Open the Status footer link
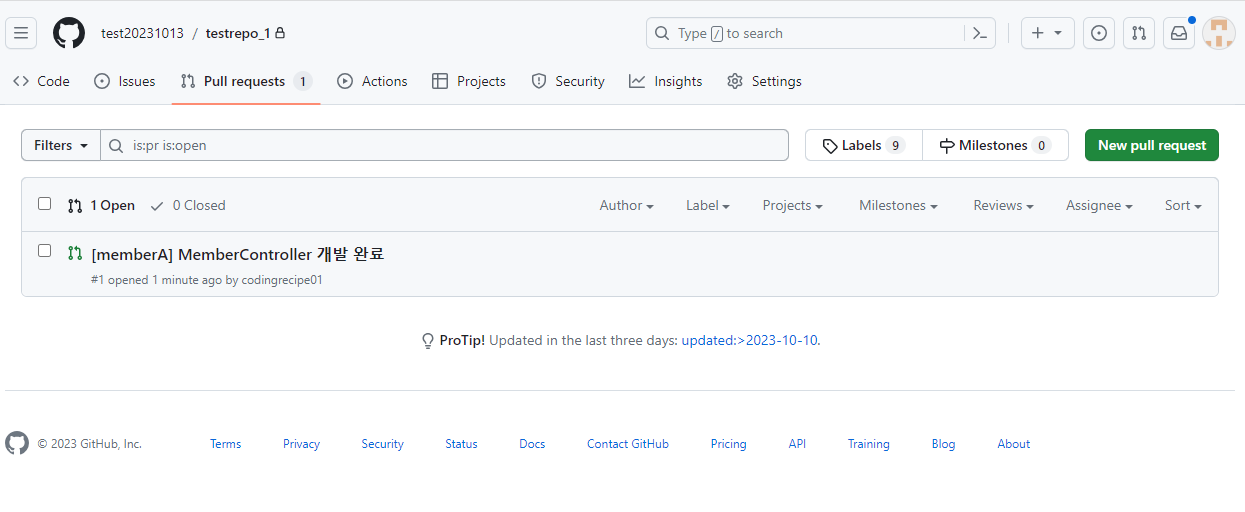1245x512 pixels. pos(461,444)
